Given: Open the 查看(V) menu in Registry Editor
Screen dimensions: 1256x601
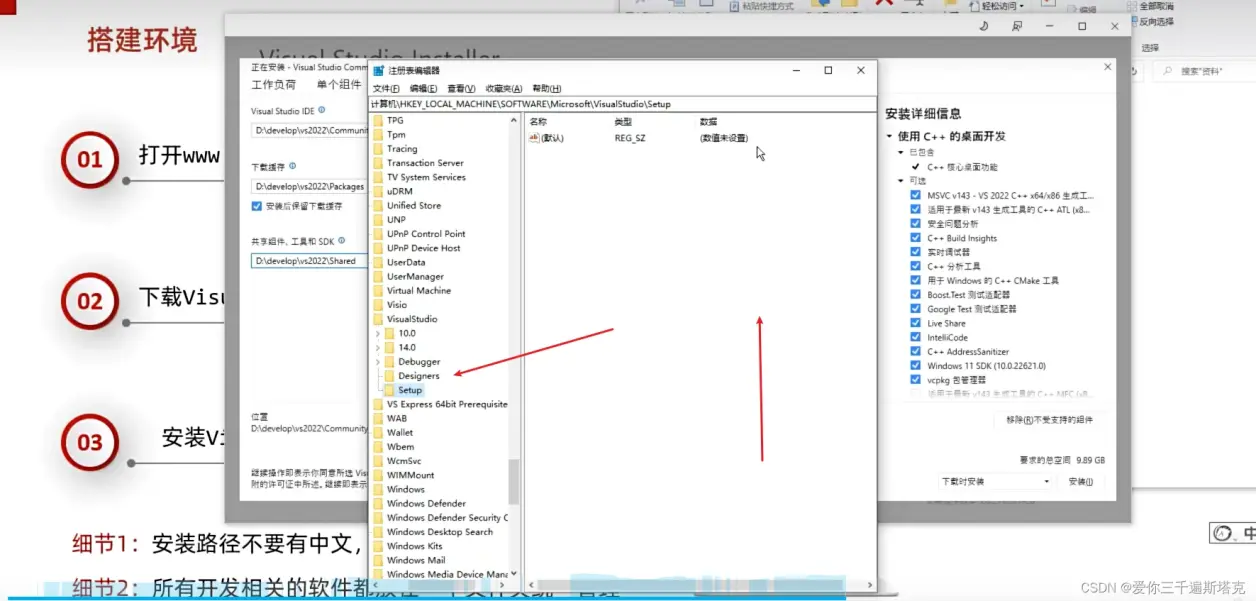Looking at the screenshot, I should [x=461, y=89].
